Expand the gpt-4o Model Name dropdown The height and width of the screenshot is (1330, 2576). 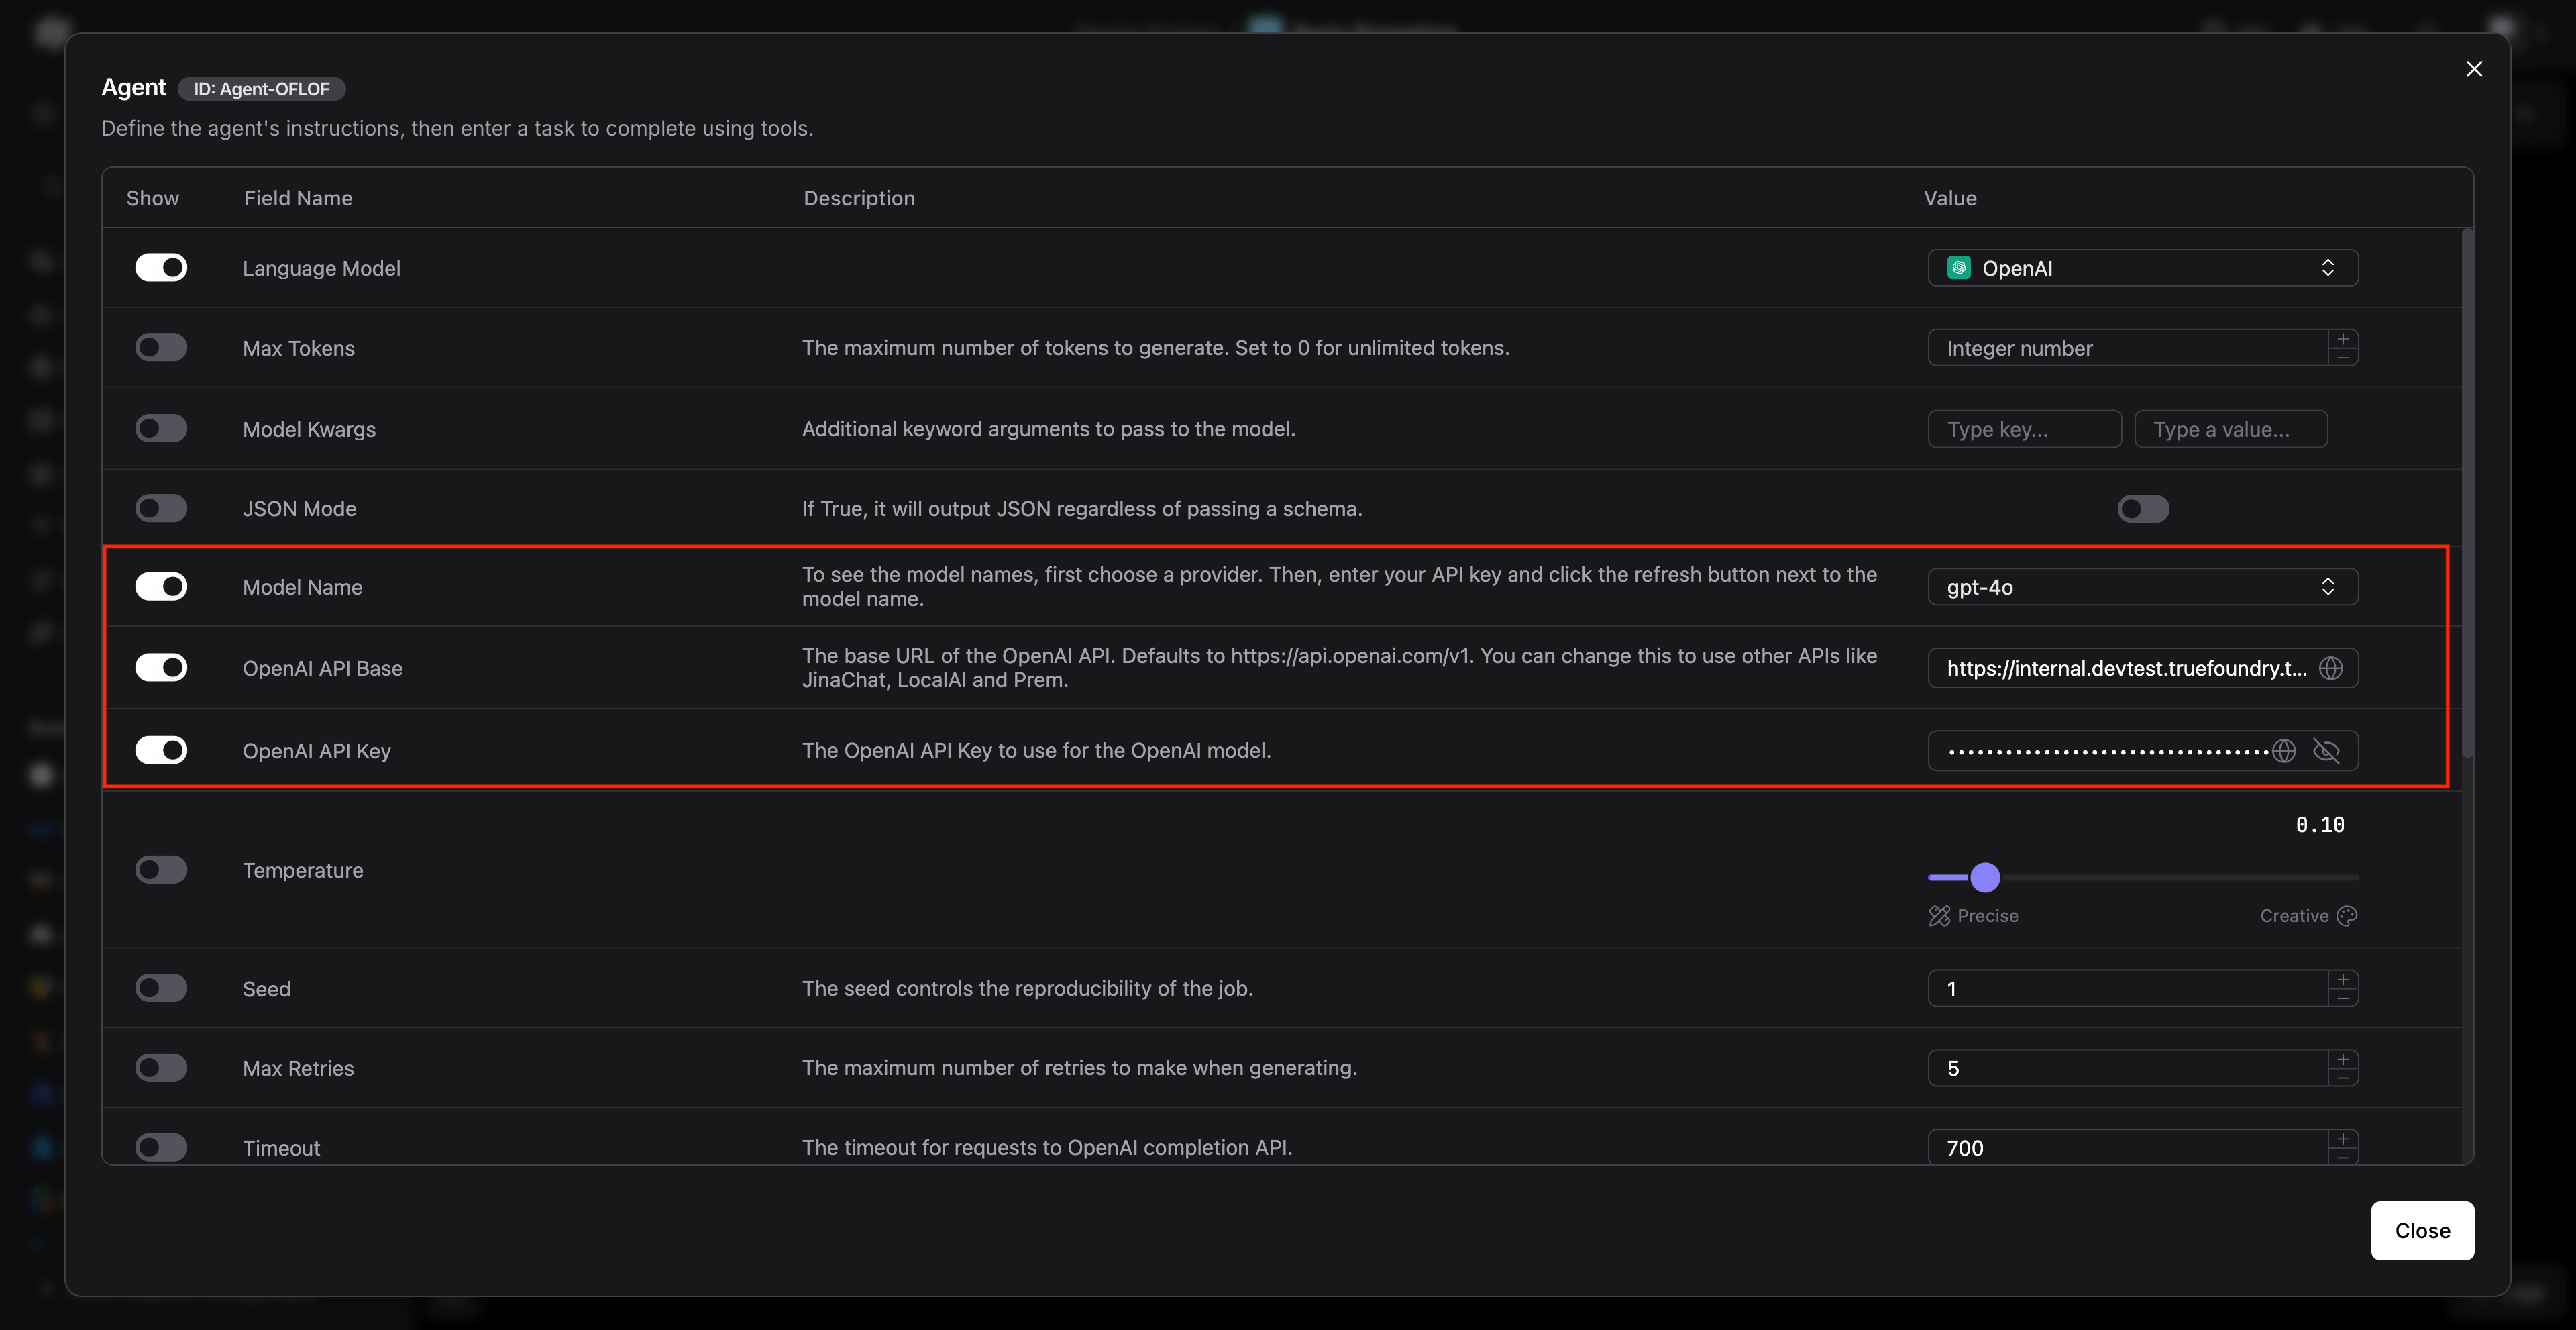[2142, 587]
